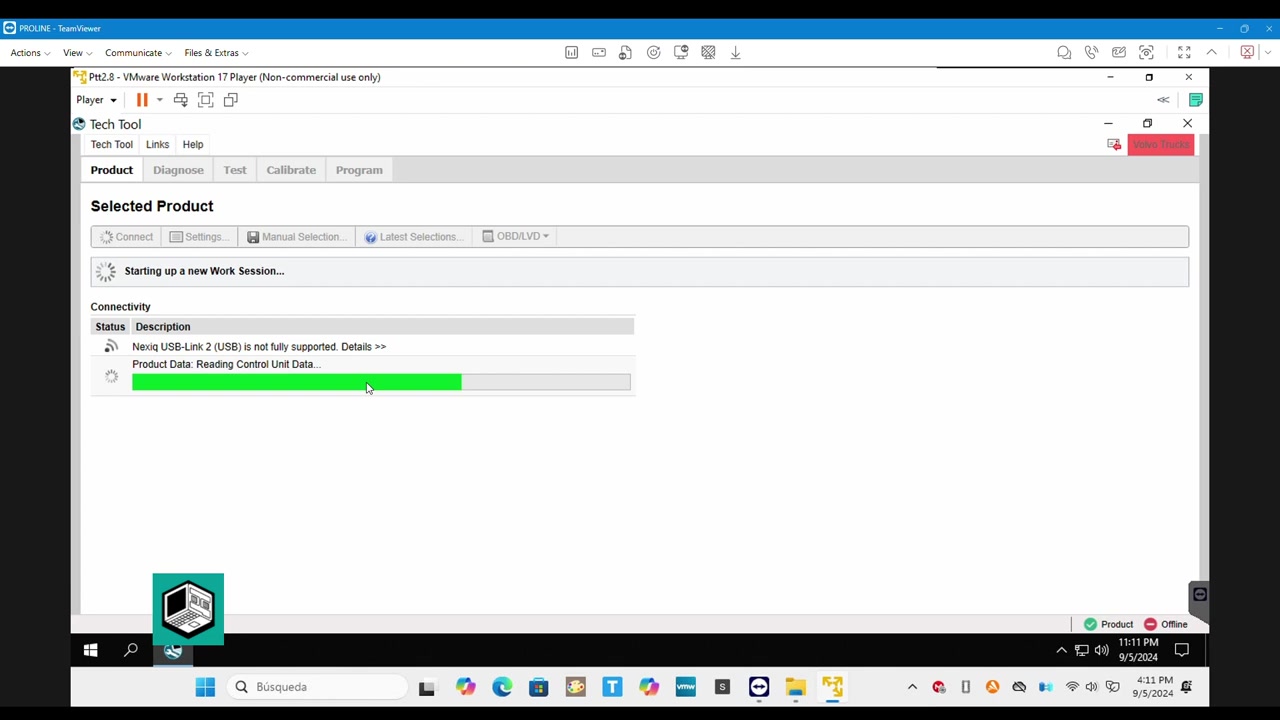Viewport: 1280px width, 720px height.
Task: Open Microsoft Edge from host taskbar
Action: coord(502,687)
